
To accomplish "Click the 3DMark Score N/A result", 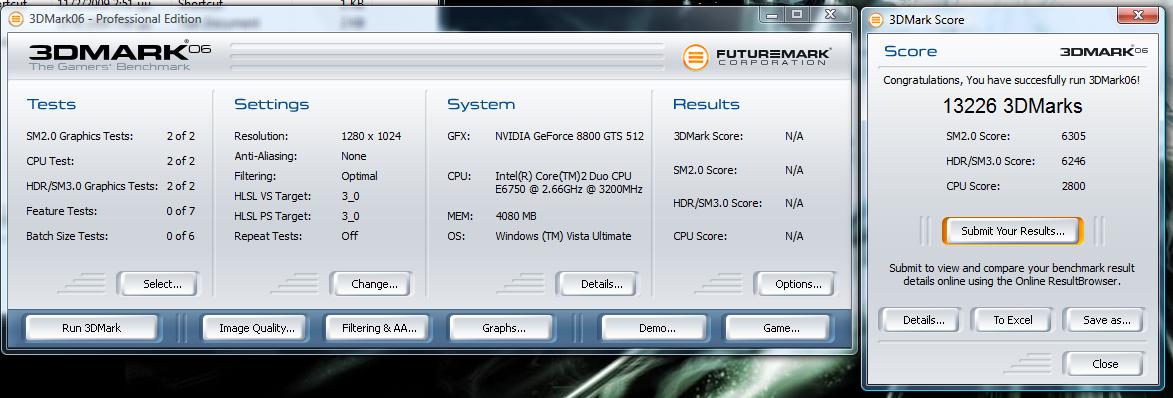I will pos(794,136).
